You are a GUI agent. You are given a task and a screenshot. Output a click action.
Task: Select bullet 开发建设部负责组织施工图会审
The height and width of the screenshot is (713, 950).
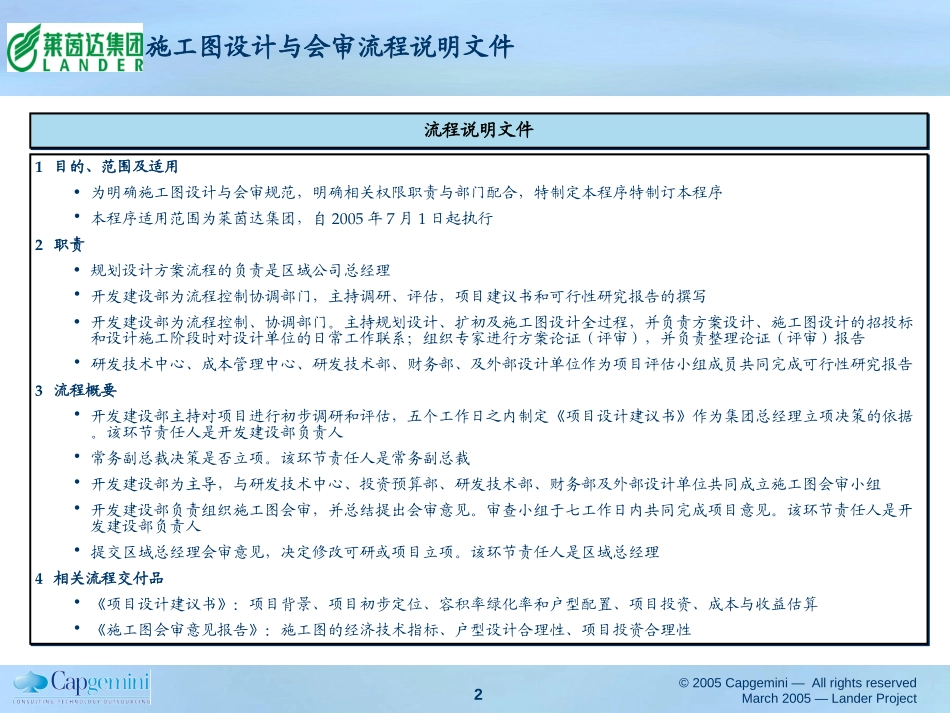pos(502,518)
